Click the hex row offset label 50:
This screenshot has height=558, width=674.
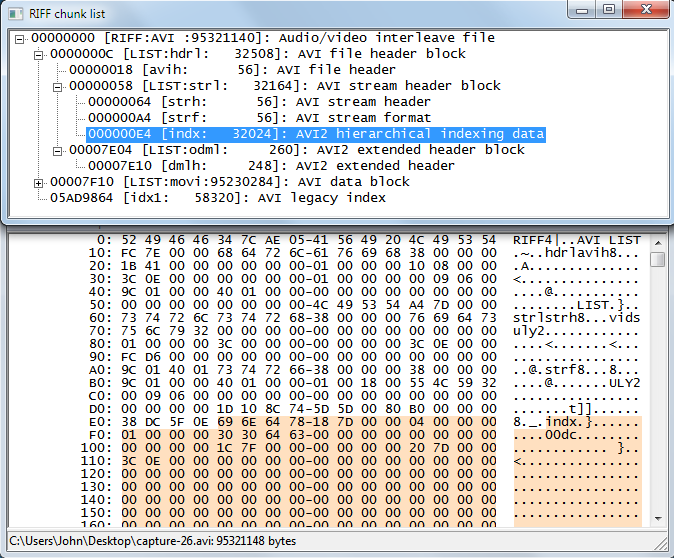pos(100,305)
